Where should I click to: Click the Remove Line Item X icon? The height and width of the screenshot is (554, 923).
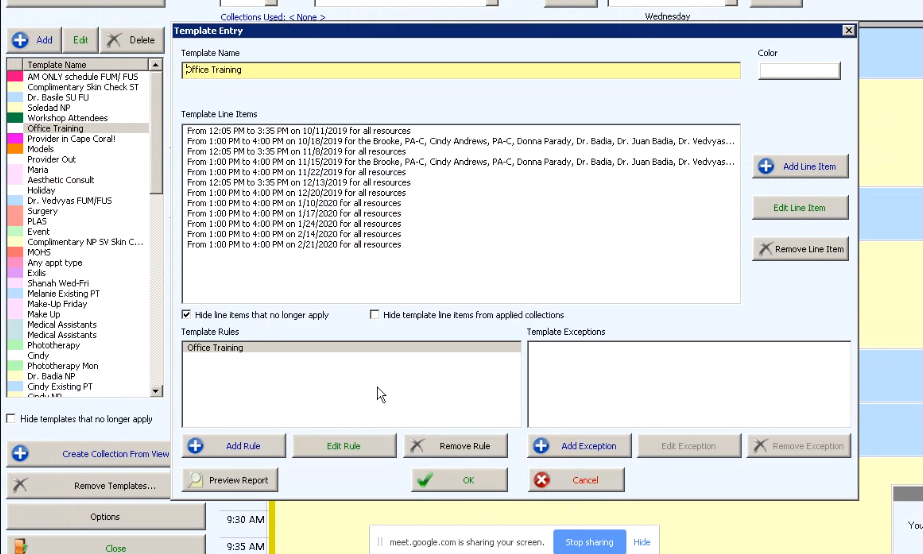tap(766, 249)
